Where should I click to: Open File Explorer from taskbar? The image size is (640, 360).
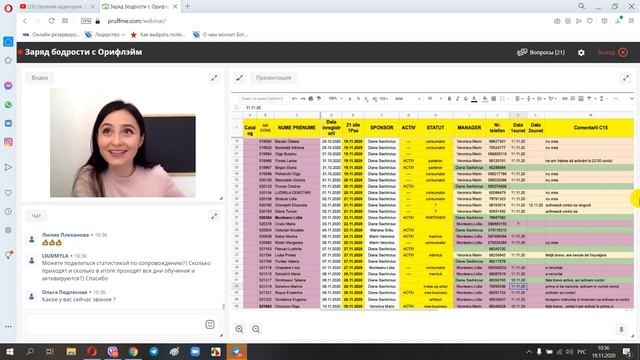pos(71,351)
